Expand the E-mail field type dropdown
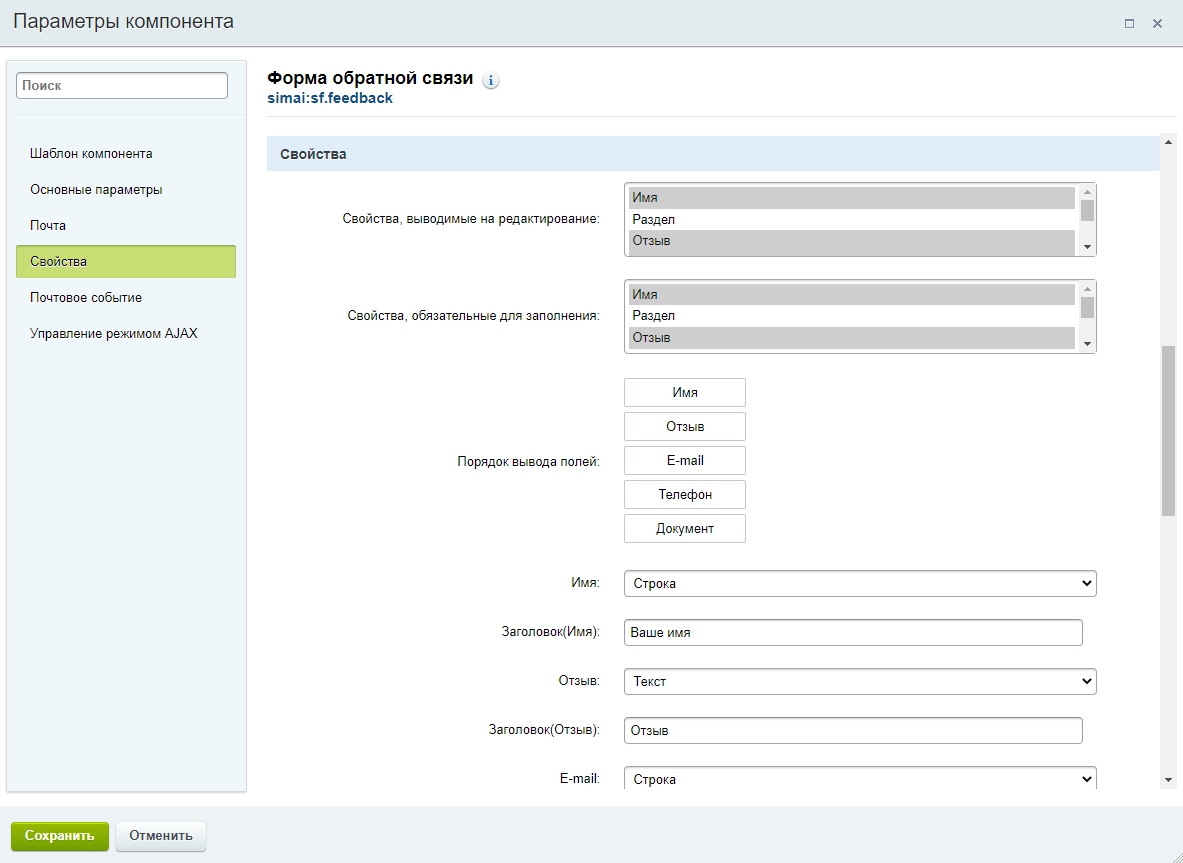 [x=859, y=778]
